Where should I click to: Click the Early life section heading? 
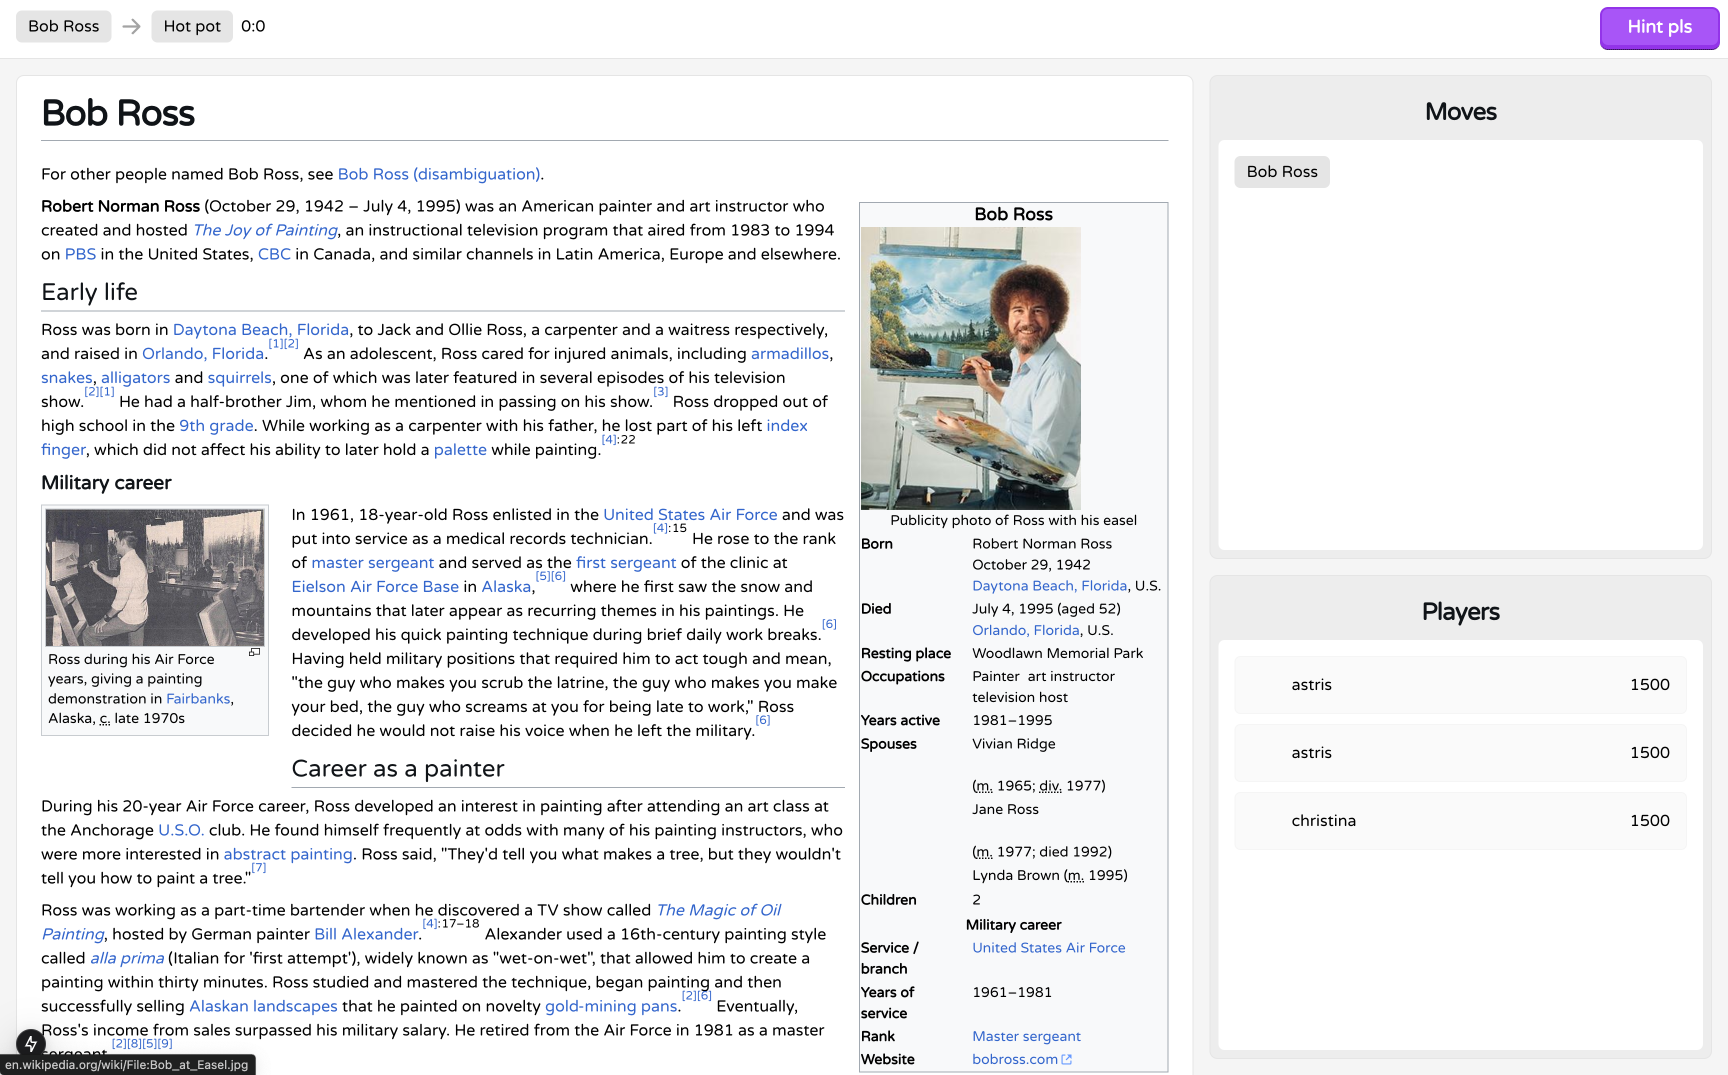coord(90,292)
